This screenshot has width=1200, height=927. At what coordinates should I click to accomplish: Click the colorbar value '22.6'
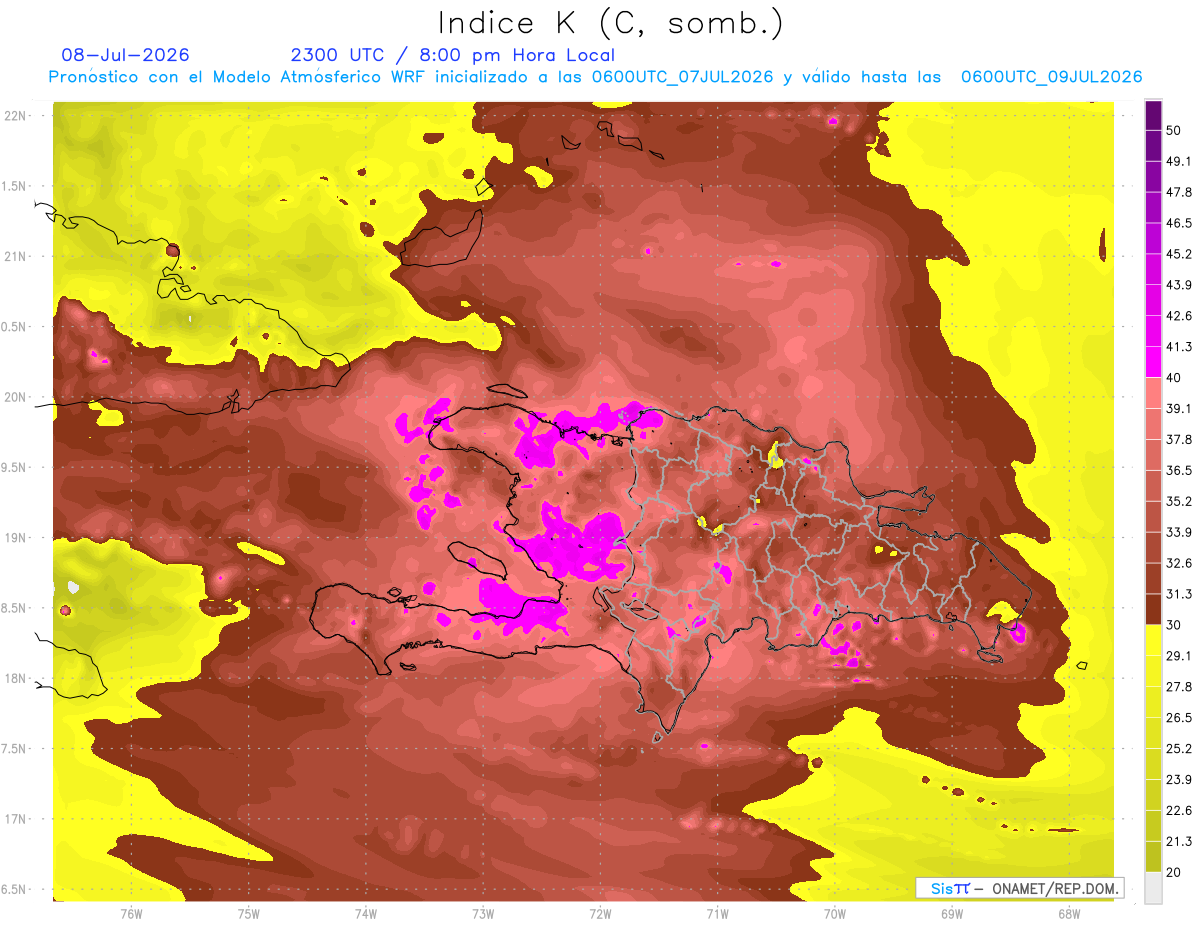coord(1178,810)
